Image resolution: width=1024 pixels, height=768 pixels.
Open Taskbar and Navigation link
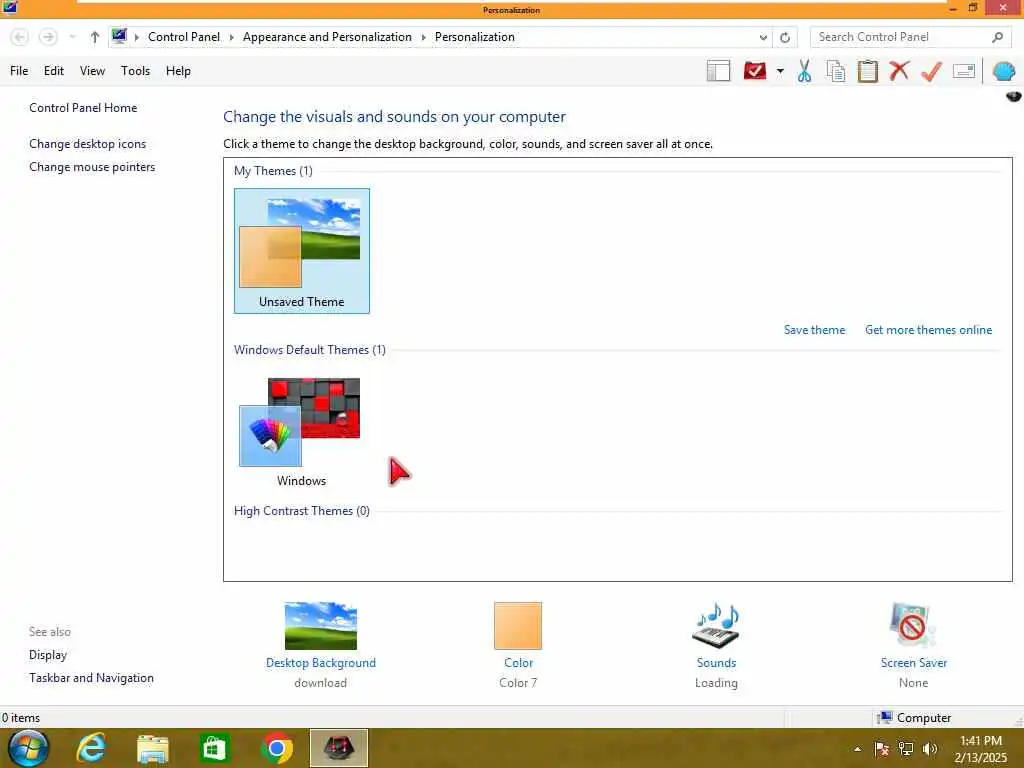click(91, 678)
